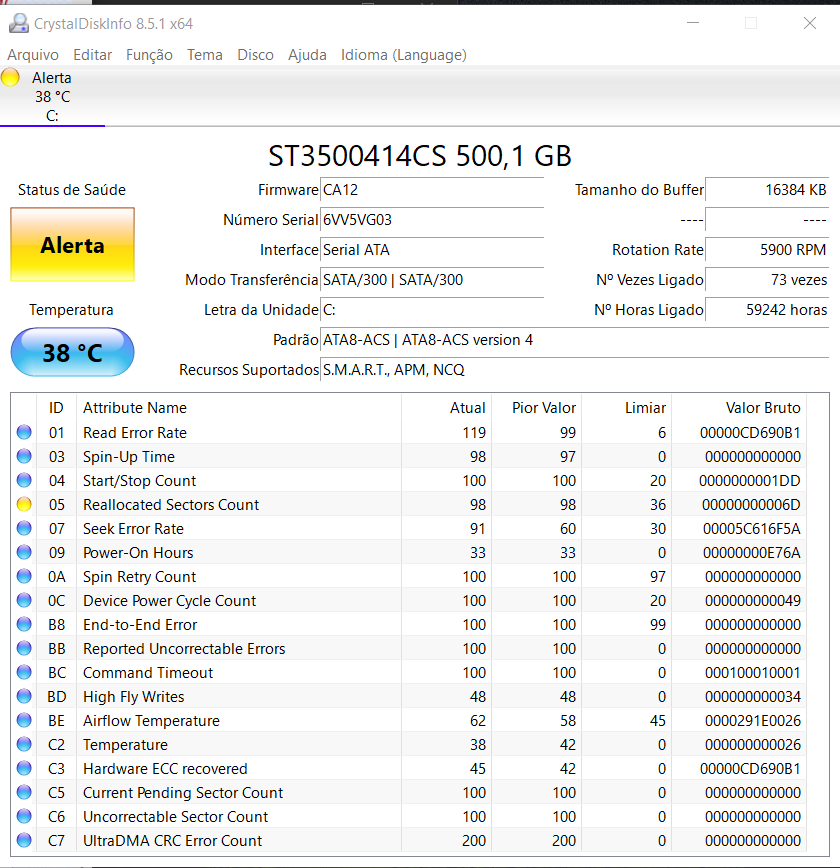Click the CrystalDiskInfo app icon in title bar
The height and width of the screenshot is (868, 840).
pos(19,23)
